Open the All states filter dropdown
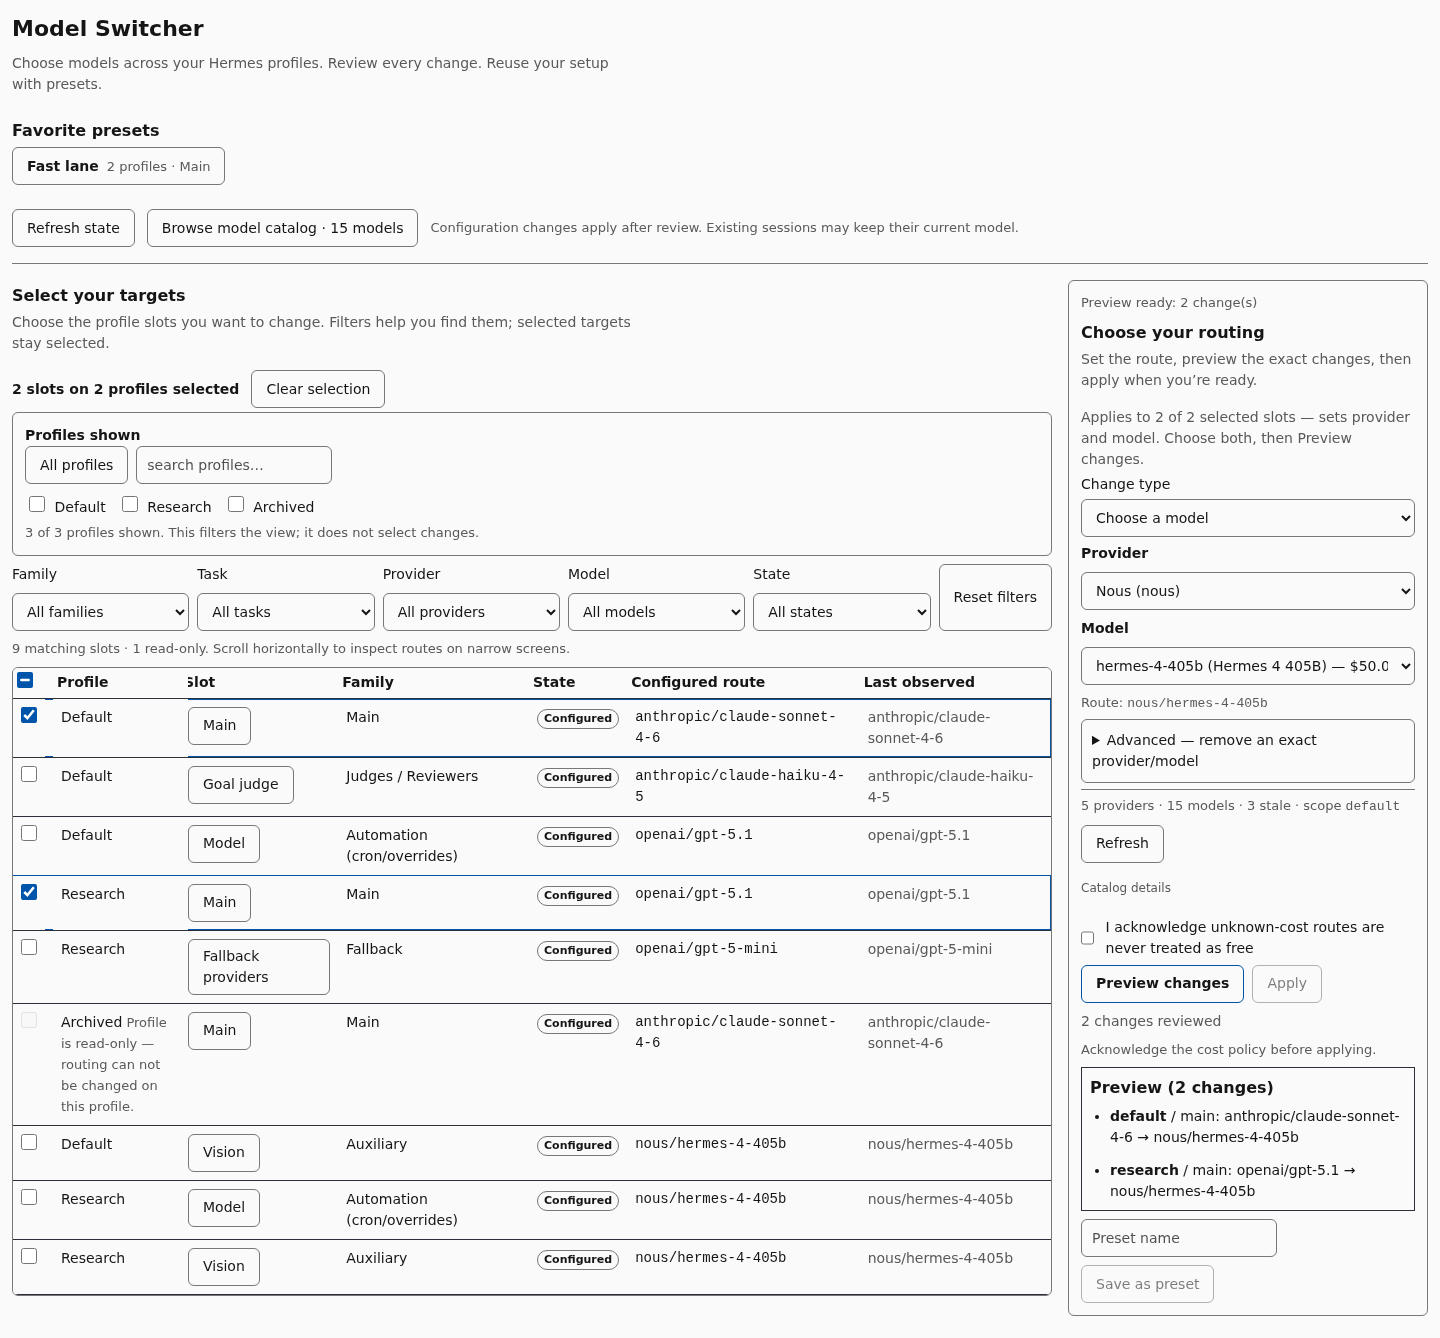Screen dimensions: 1440x1338 pos(842,612)
